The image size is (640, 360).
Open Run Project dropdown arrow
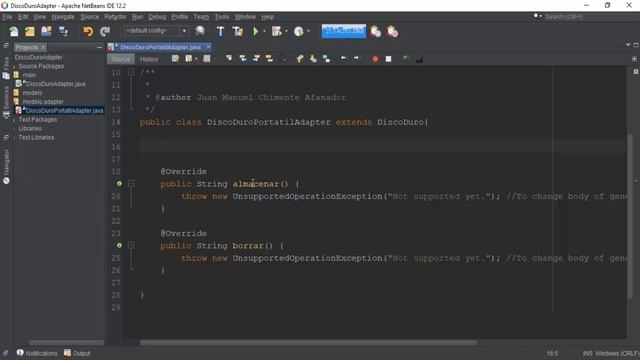click(x=264, y=31)
